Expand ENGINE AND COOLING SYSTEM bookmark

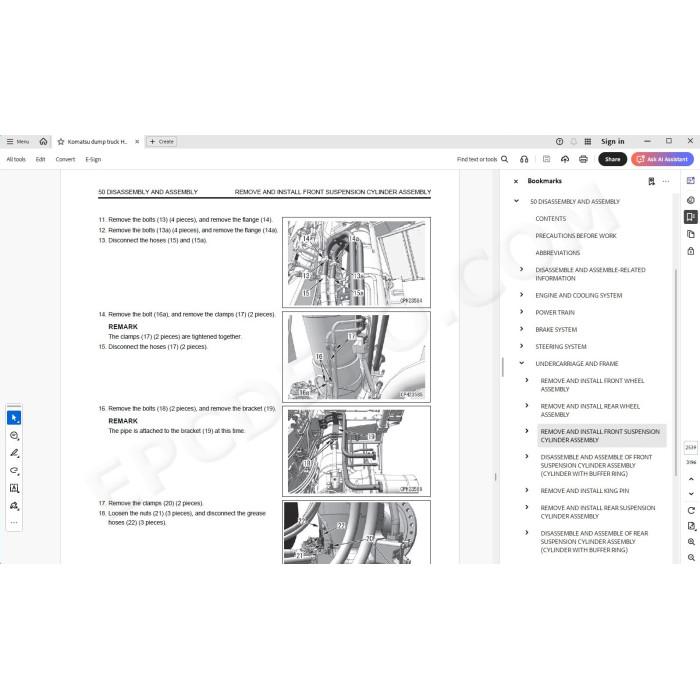[521, 295]
